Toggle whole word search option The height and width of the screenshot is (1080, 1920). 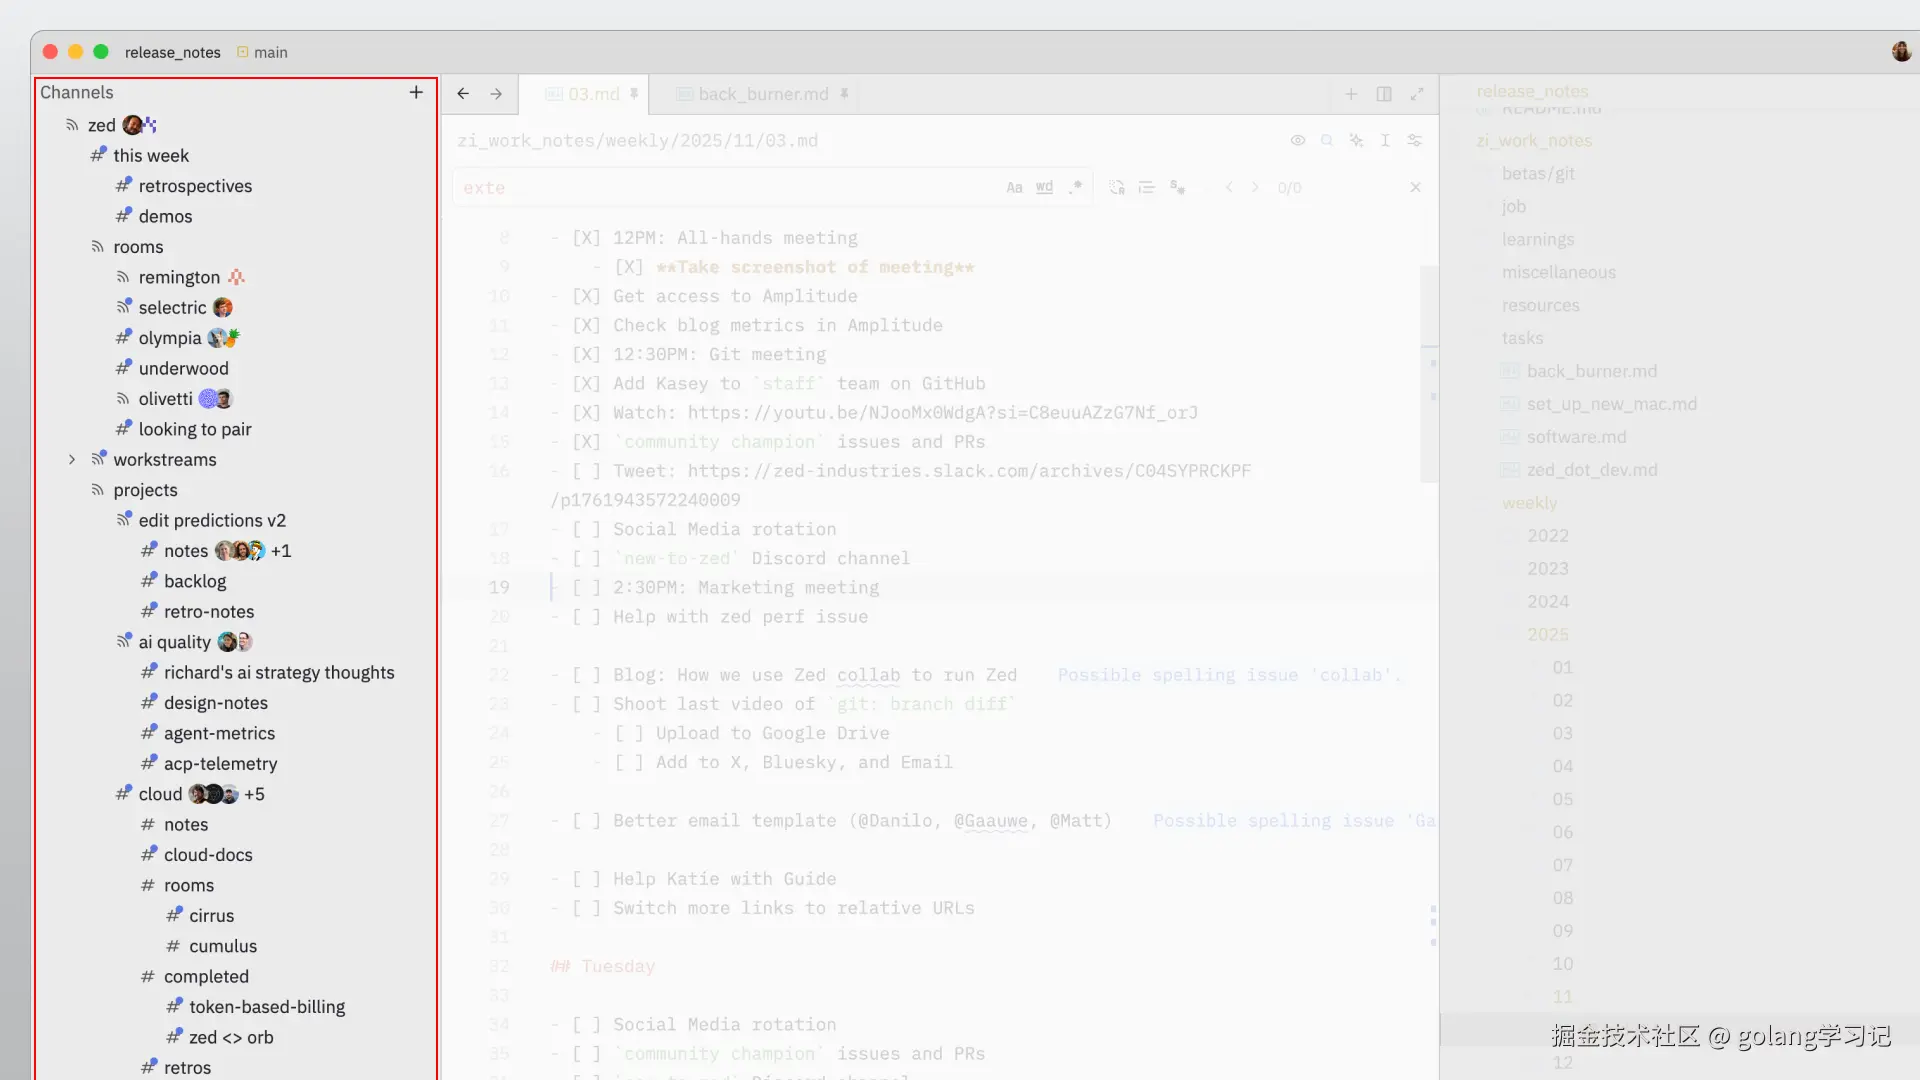[1044, 188]
